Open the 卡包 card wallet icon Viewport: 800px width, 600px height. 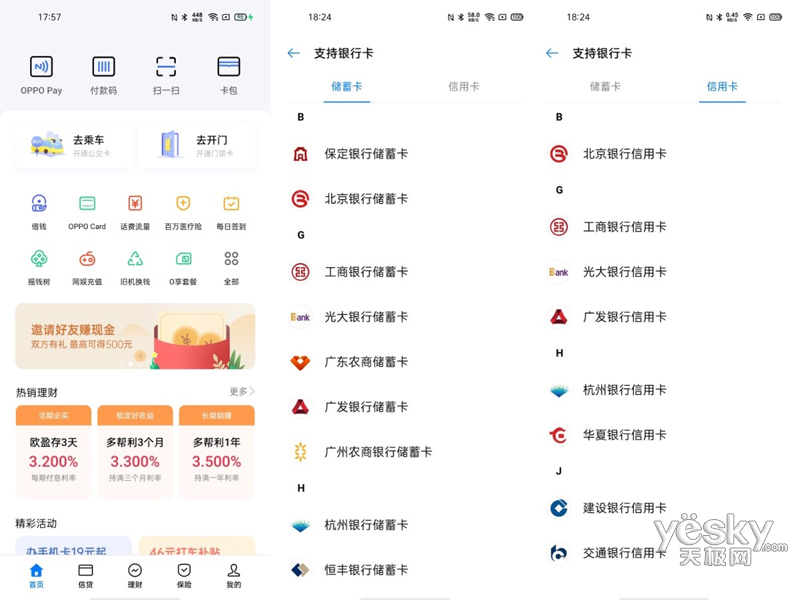pyautogui.click(x=229, y=67)
